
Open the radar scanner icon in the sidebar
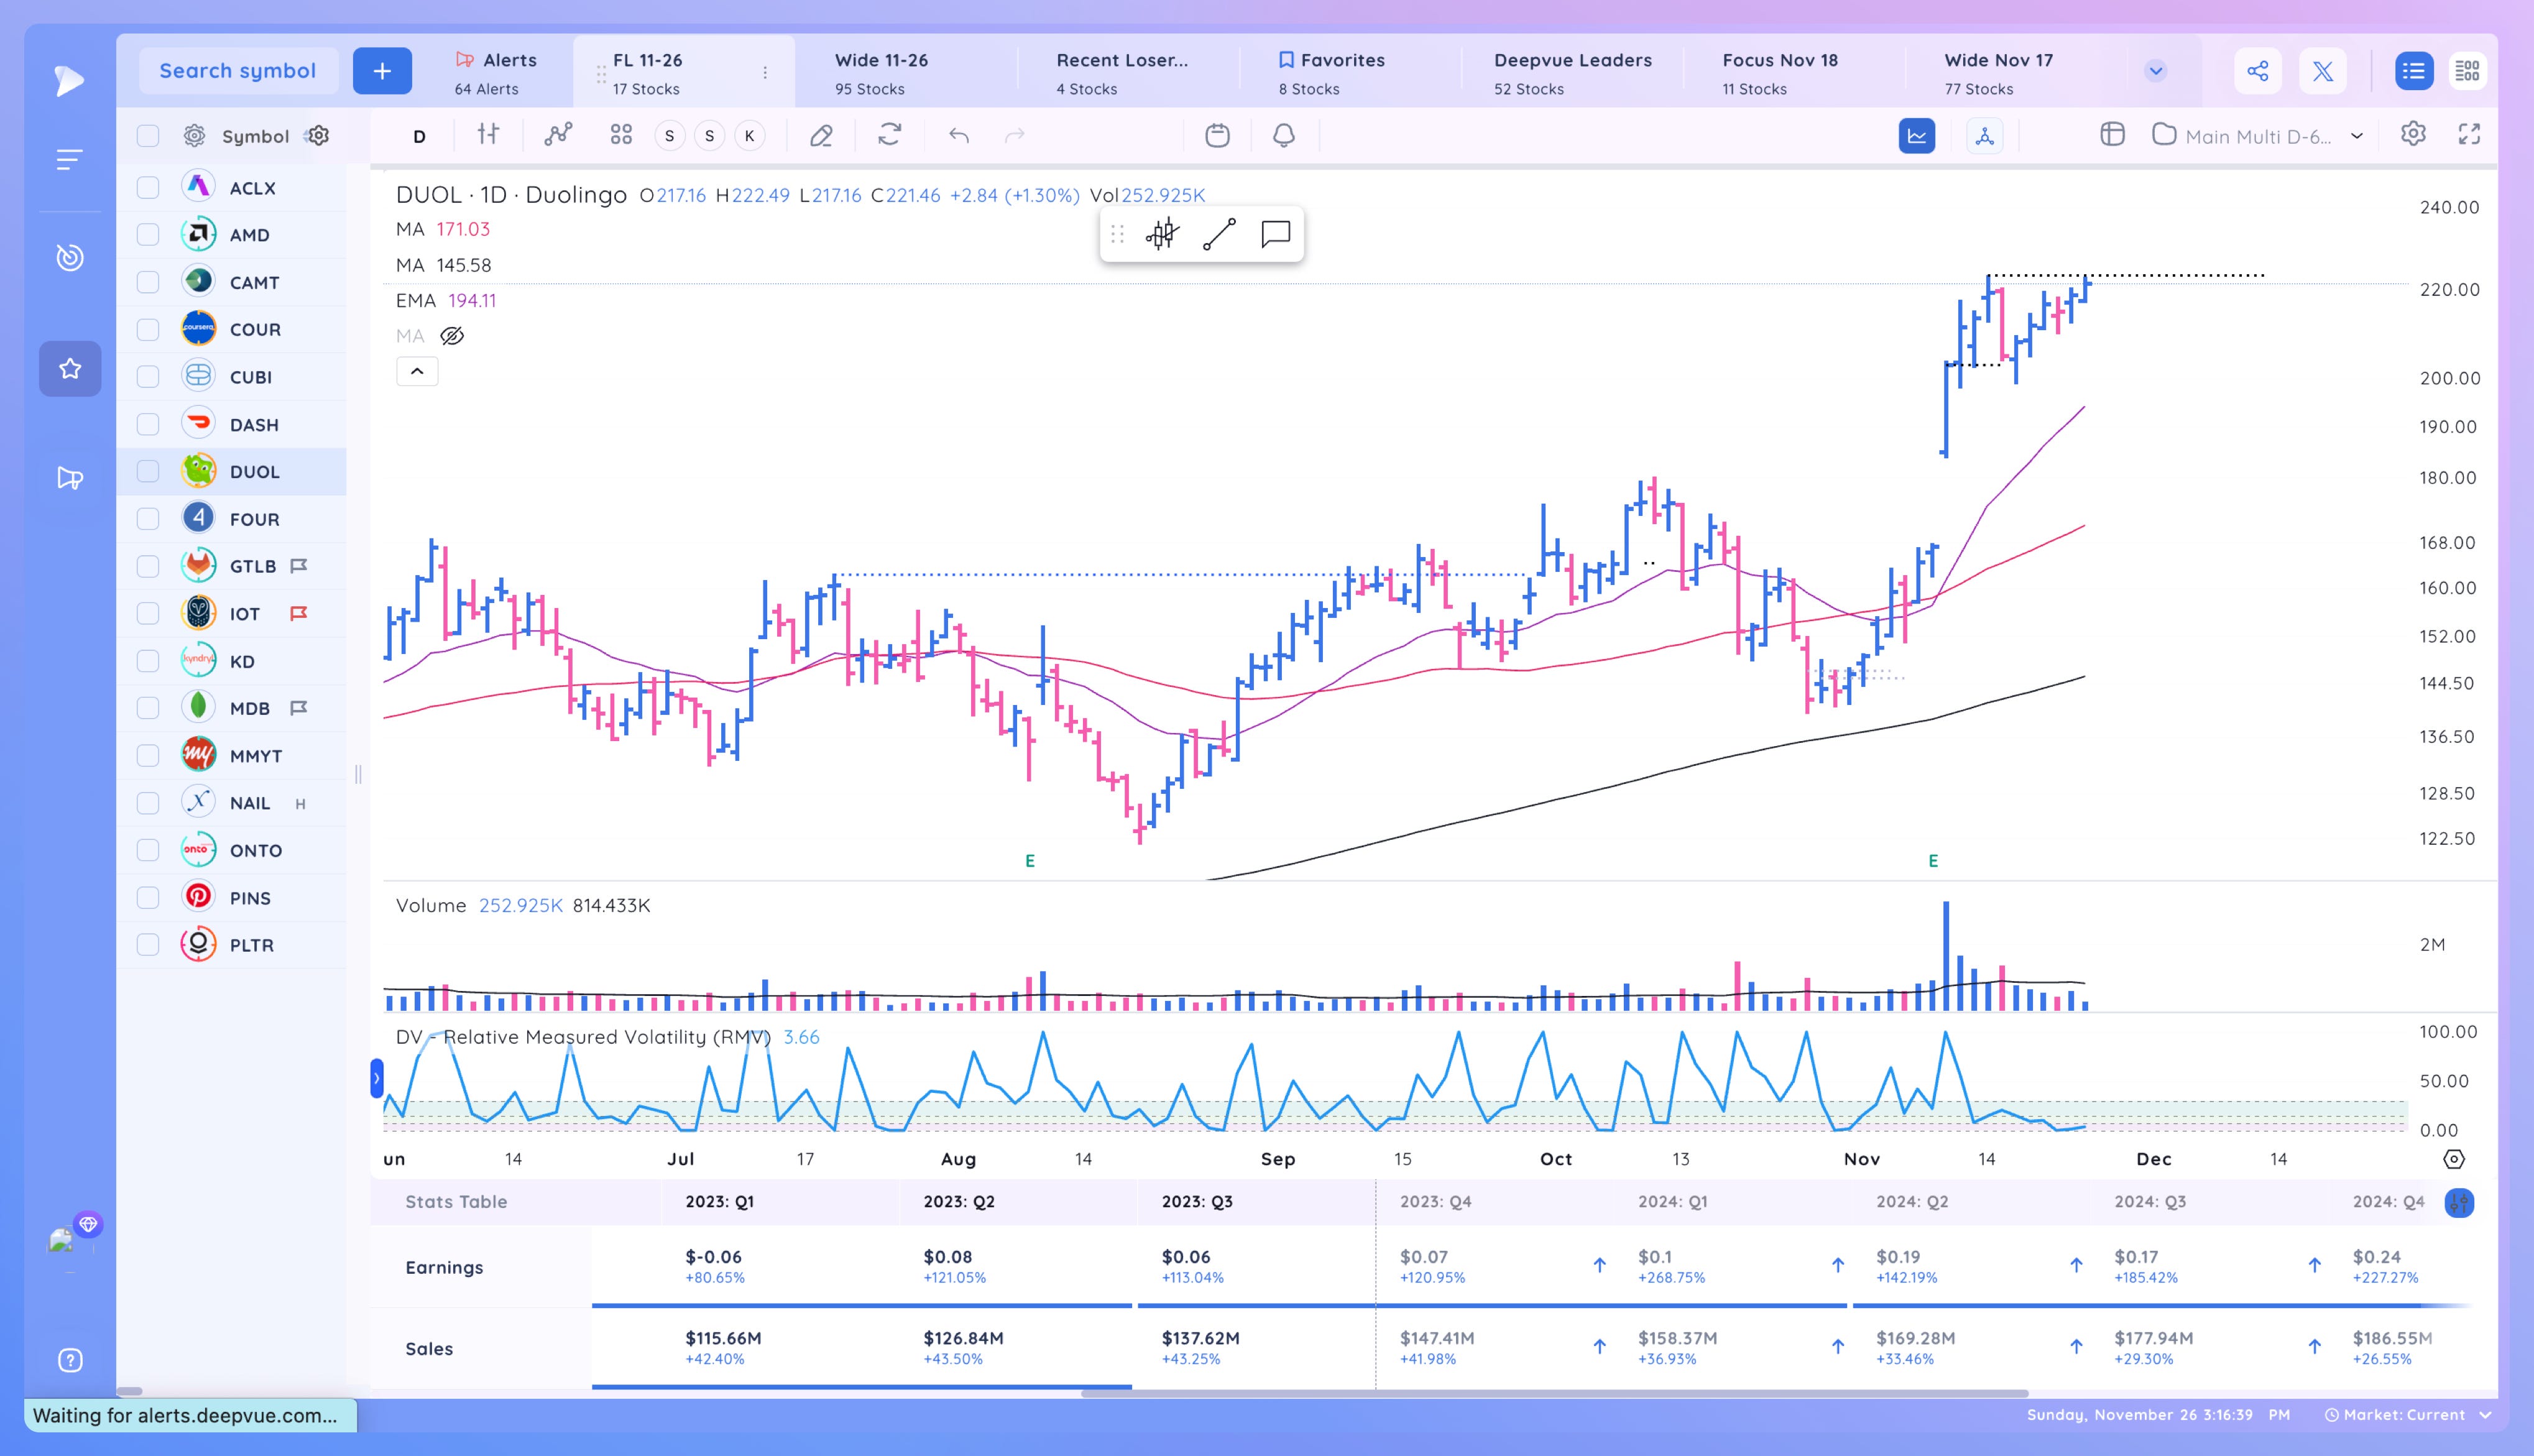pyautogui.click(x=69, y=258)
